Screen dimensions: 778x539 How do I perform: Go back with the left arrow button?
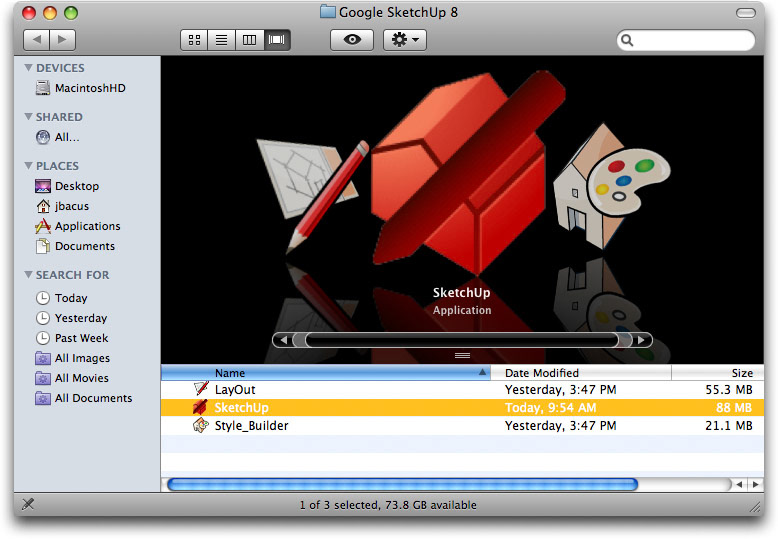click(37, 40)
